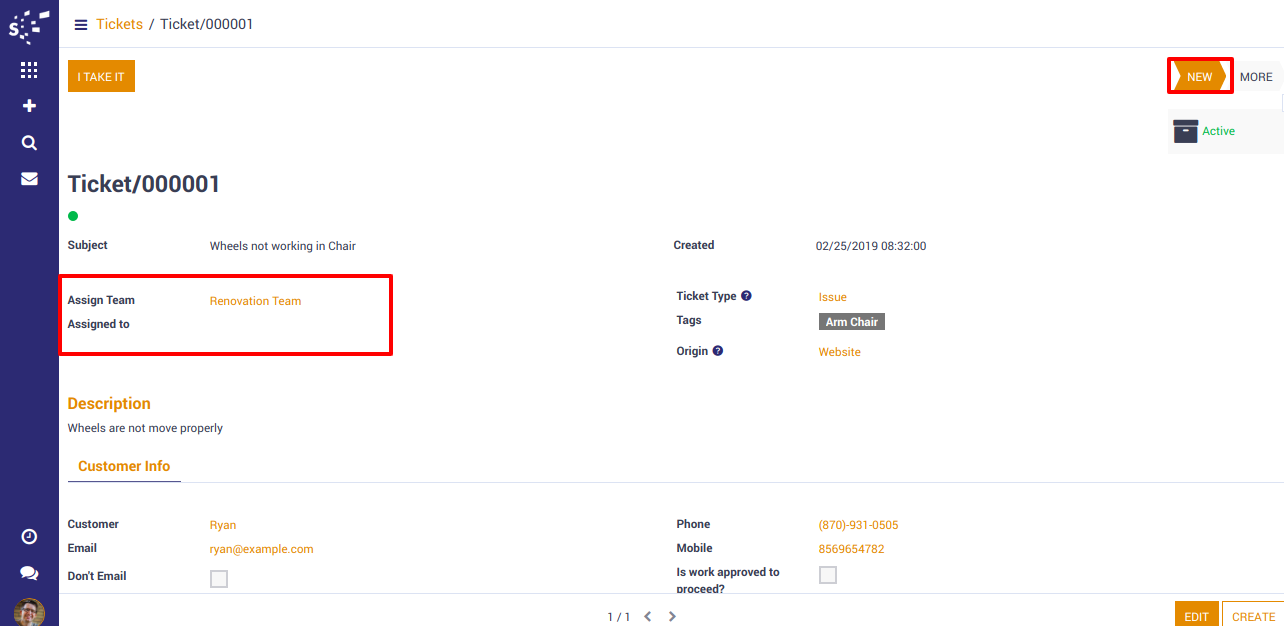The image size is (1284, 626).
Task: Expand the MORE stages dropdown
Action: click(1256, 77)
